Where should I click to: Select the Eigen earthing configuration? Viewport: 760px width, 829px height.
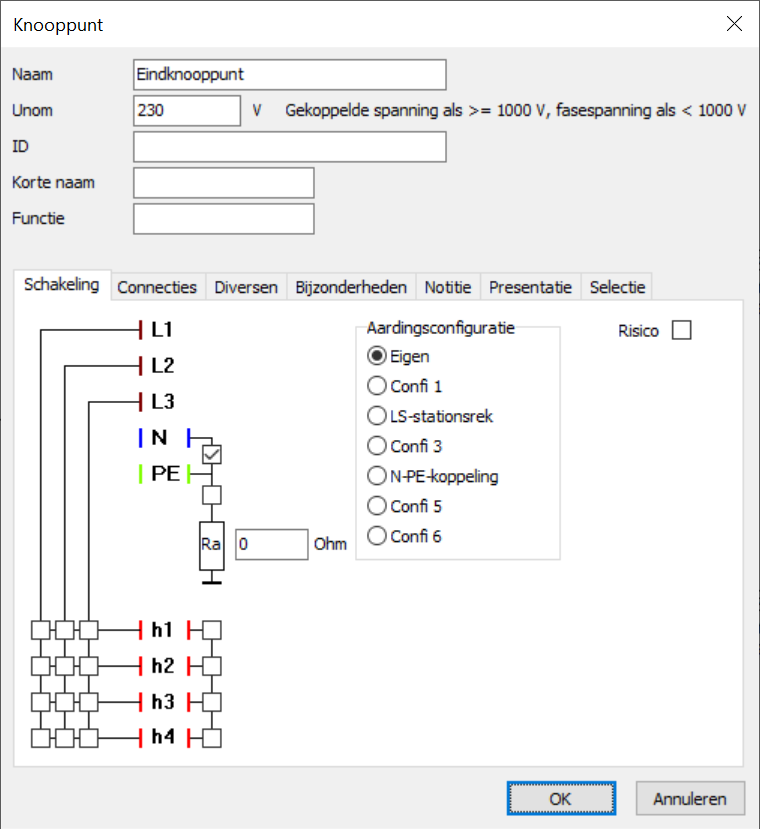tap(377, 356)
